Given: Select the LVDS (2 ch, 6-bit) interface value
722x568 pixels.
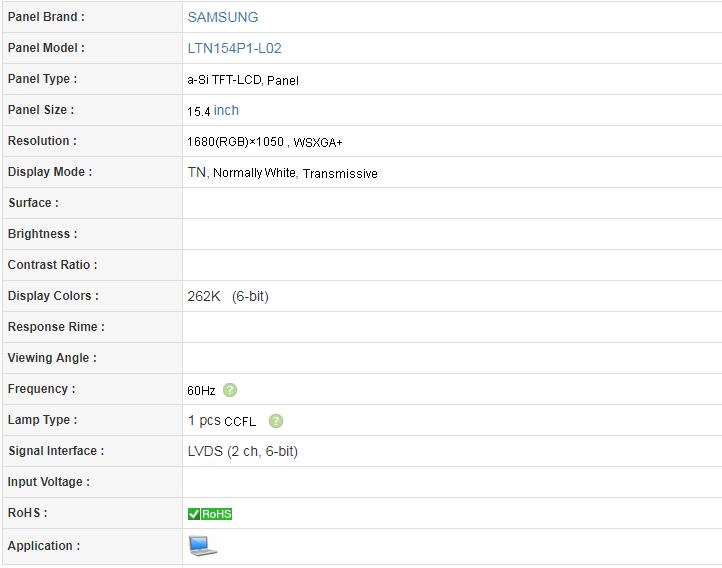Looking at the screenshot, I should pyautogui.click(x=242, y=451).
